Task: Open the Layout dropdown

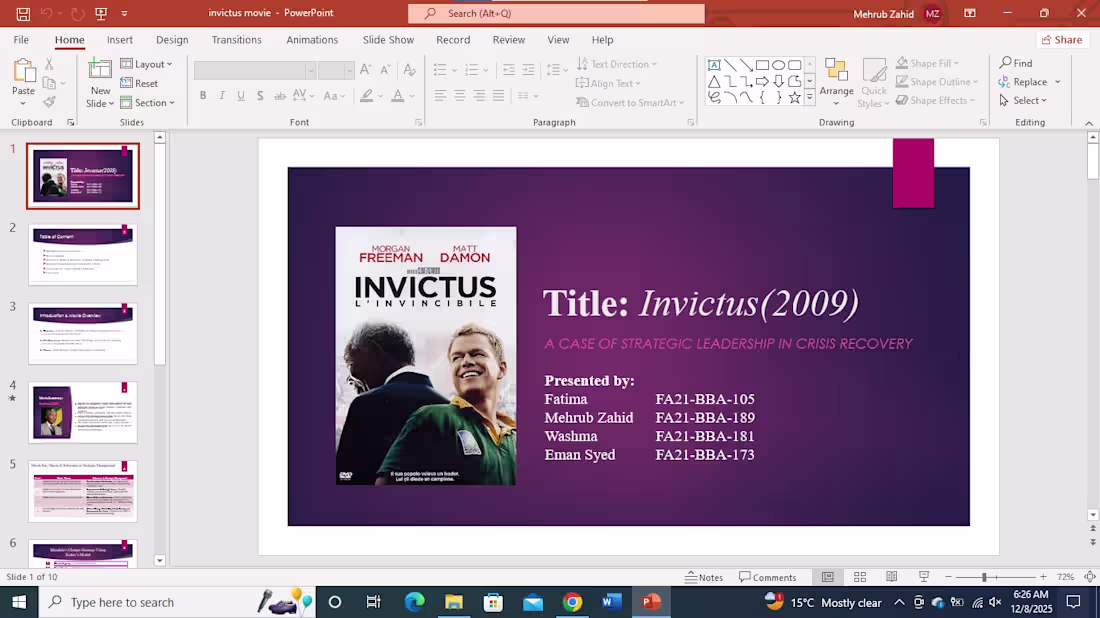Action: click(x=146, y=64)
